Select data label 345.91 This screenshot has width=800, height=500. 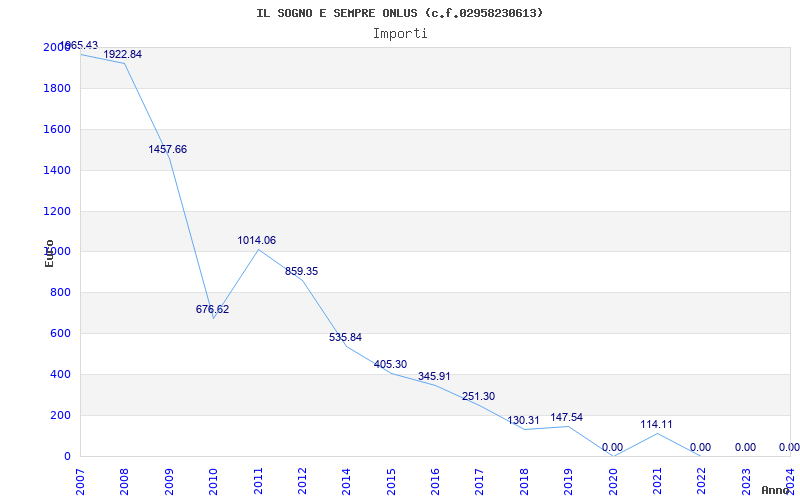[434, 377]
